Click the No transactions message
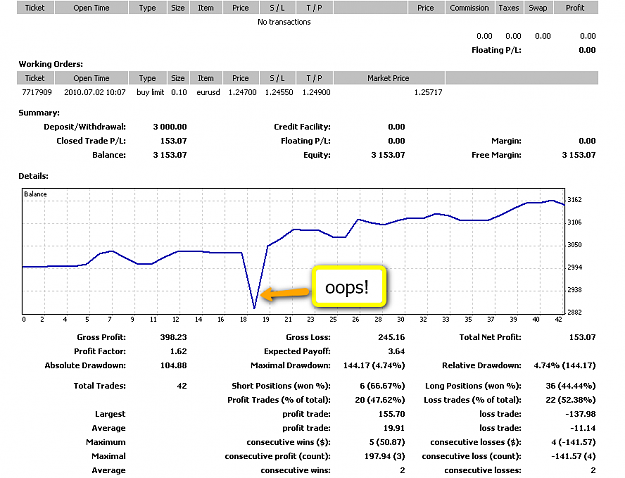The height and width of the screenshot is (478, 625). click(284, 22)
